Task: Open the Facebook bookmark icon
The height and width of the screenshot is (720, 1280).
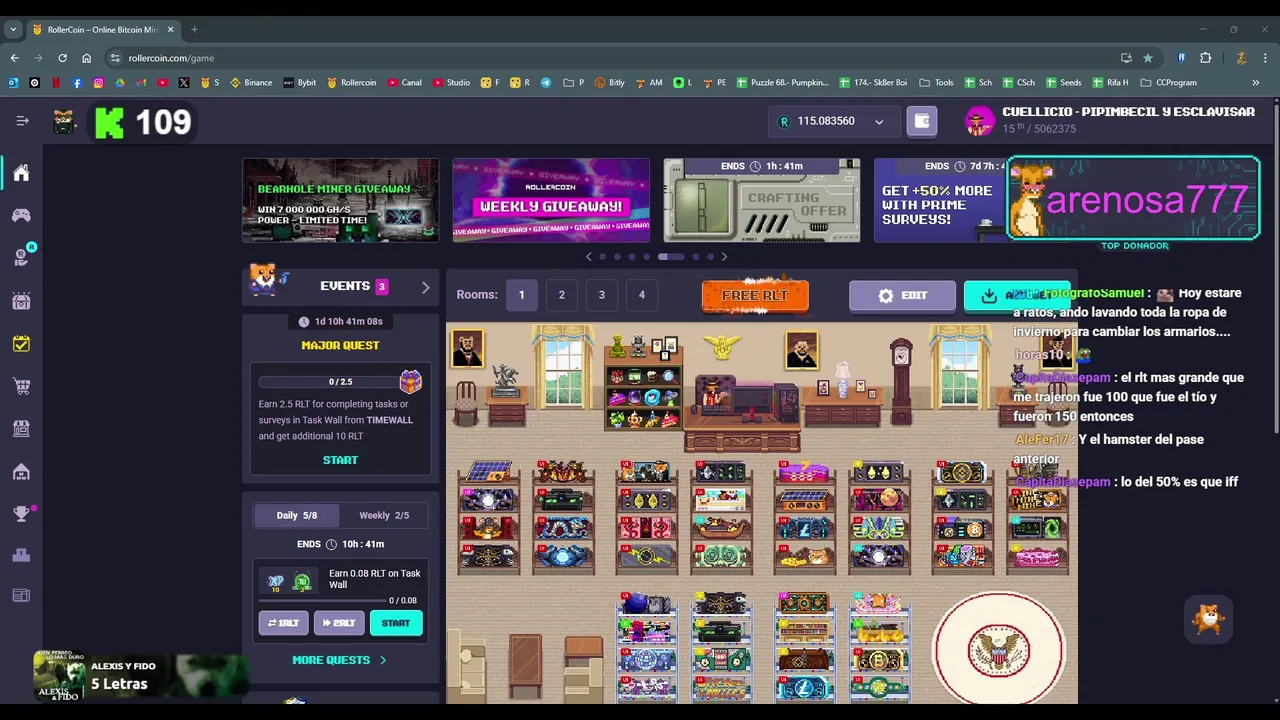Action: [77, 83]
